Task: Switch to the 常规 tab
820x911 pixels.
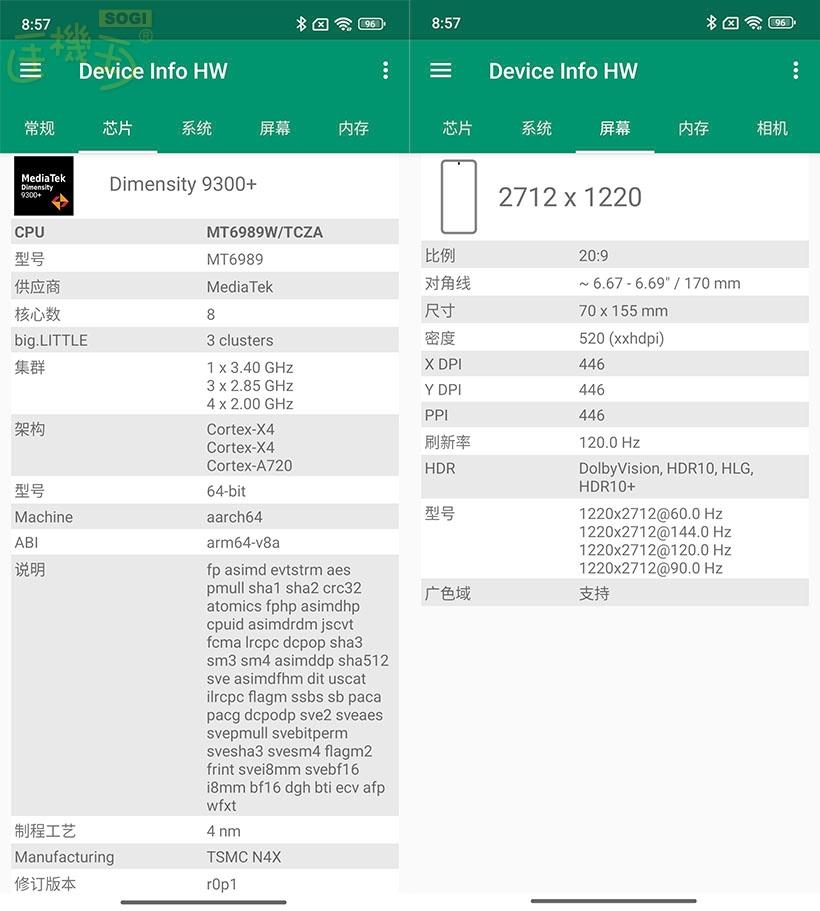Action: click(39, 128)
